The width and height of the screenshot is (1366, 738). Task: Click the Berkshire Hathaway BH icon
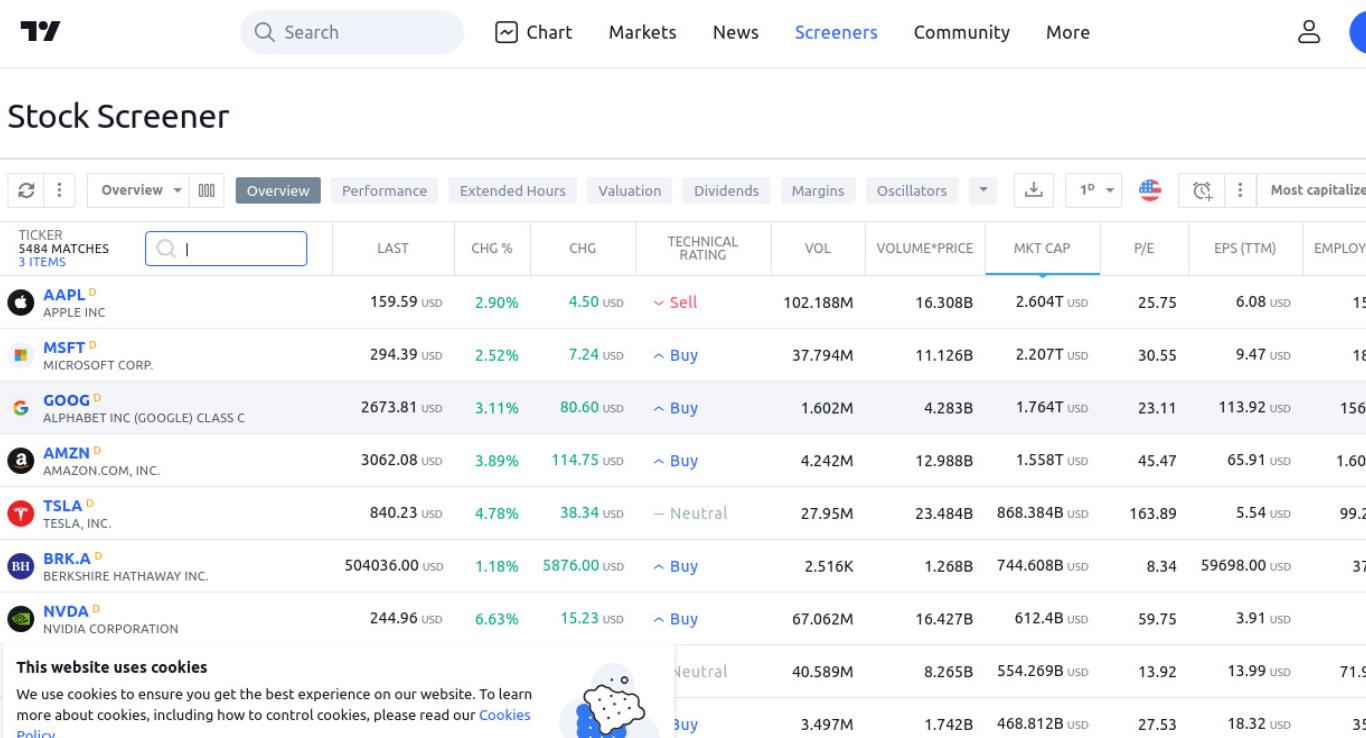click(x=21, y=567)
